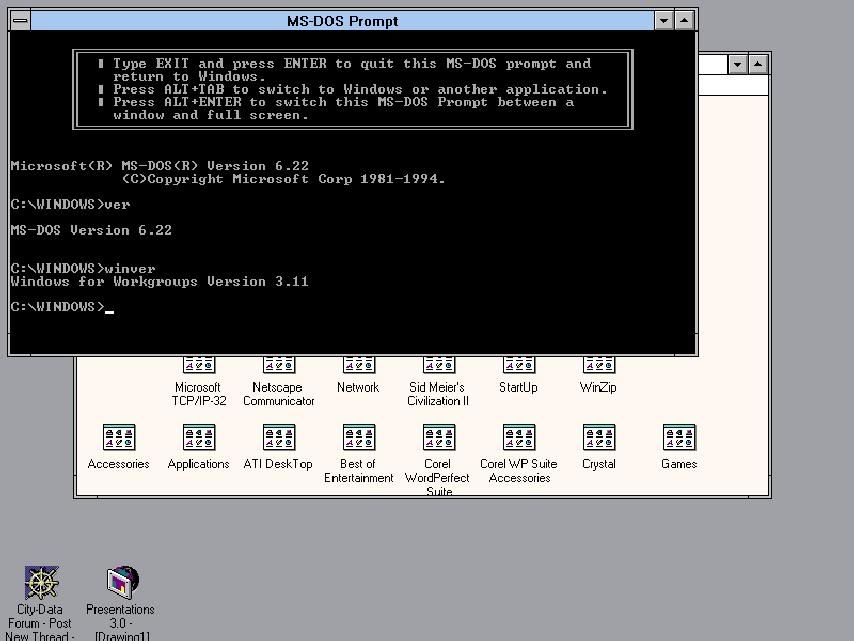Open the MS-DOS Prompt control menu box

click(x=20, y=21)
